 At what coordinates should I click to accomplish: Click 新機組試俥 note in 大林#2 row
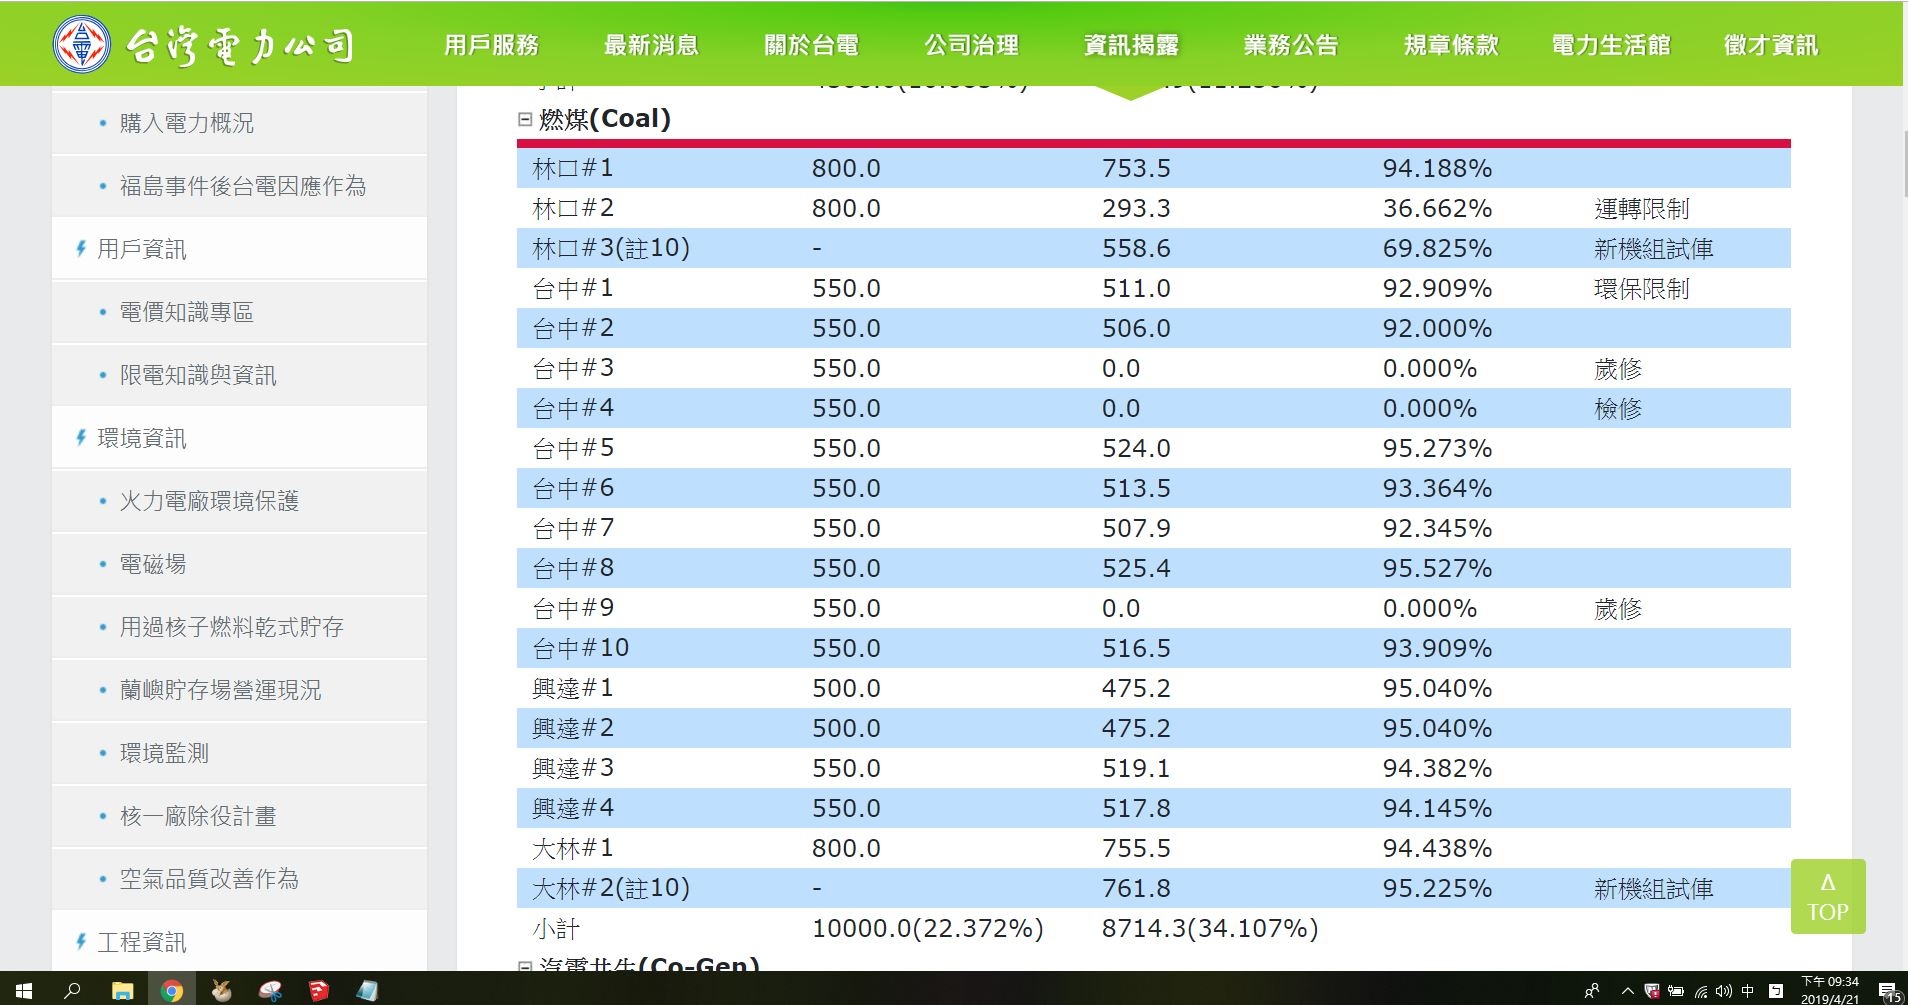[x=1653, y=889]
